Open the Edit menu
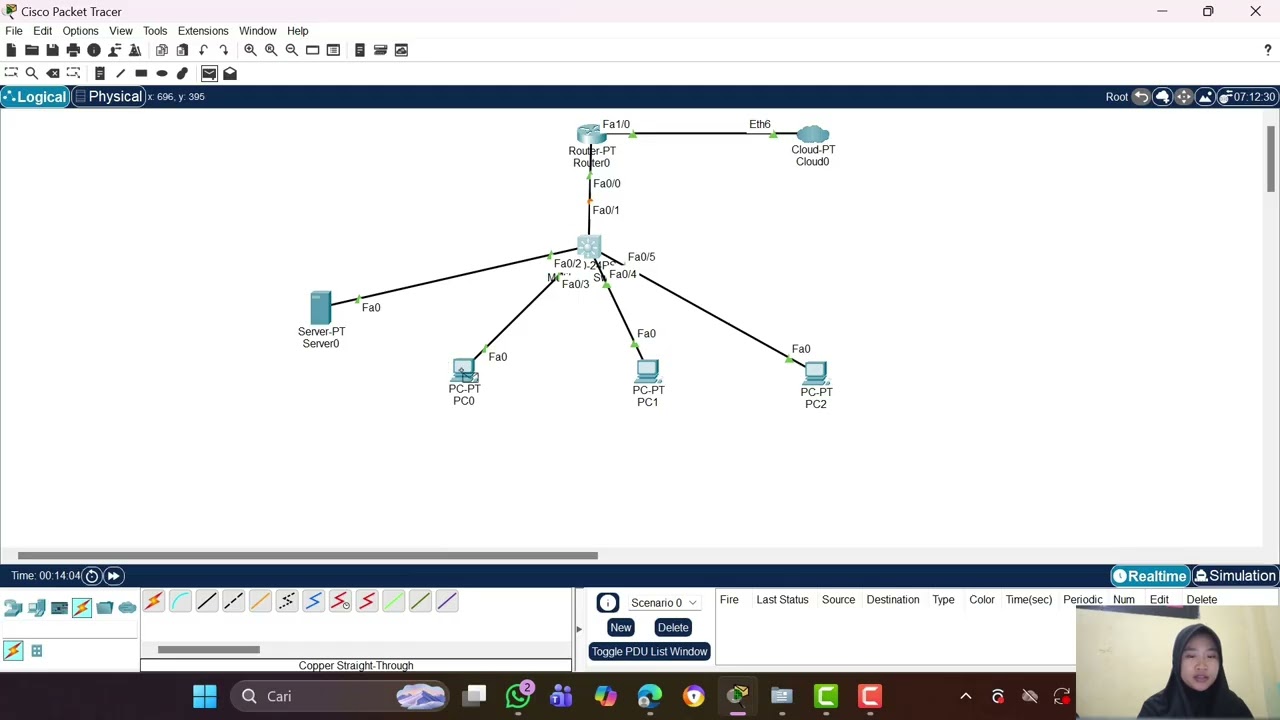This screenshot has height=720, width=1280. 43,31
